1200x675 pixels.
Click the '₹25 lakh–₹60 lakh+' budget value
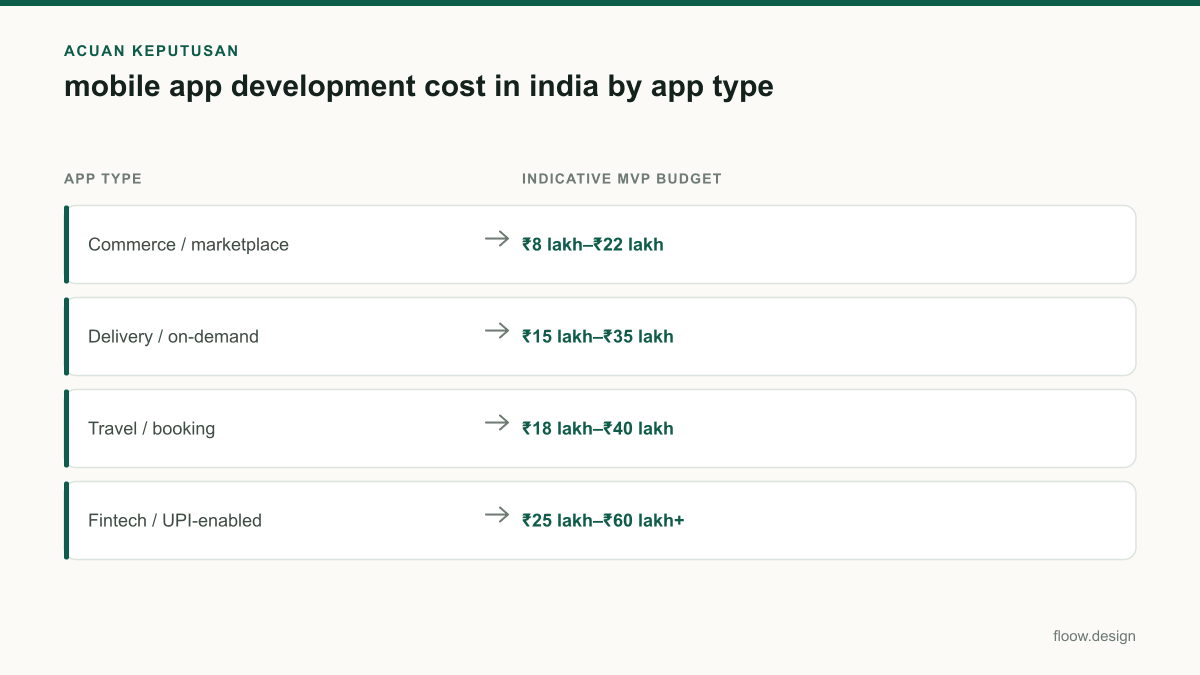(x=603, y=520)
